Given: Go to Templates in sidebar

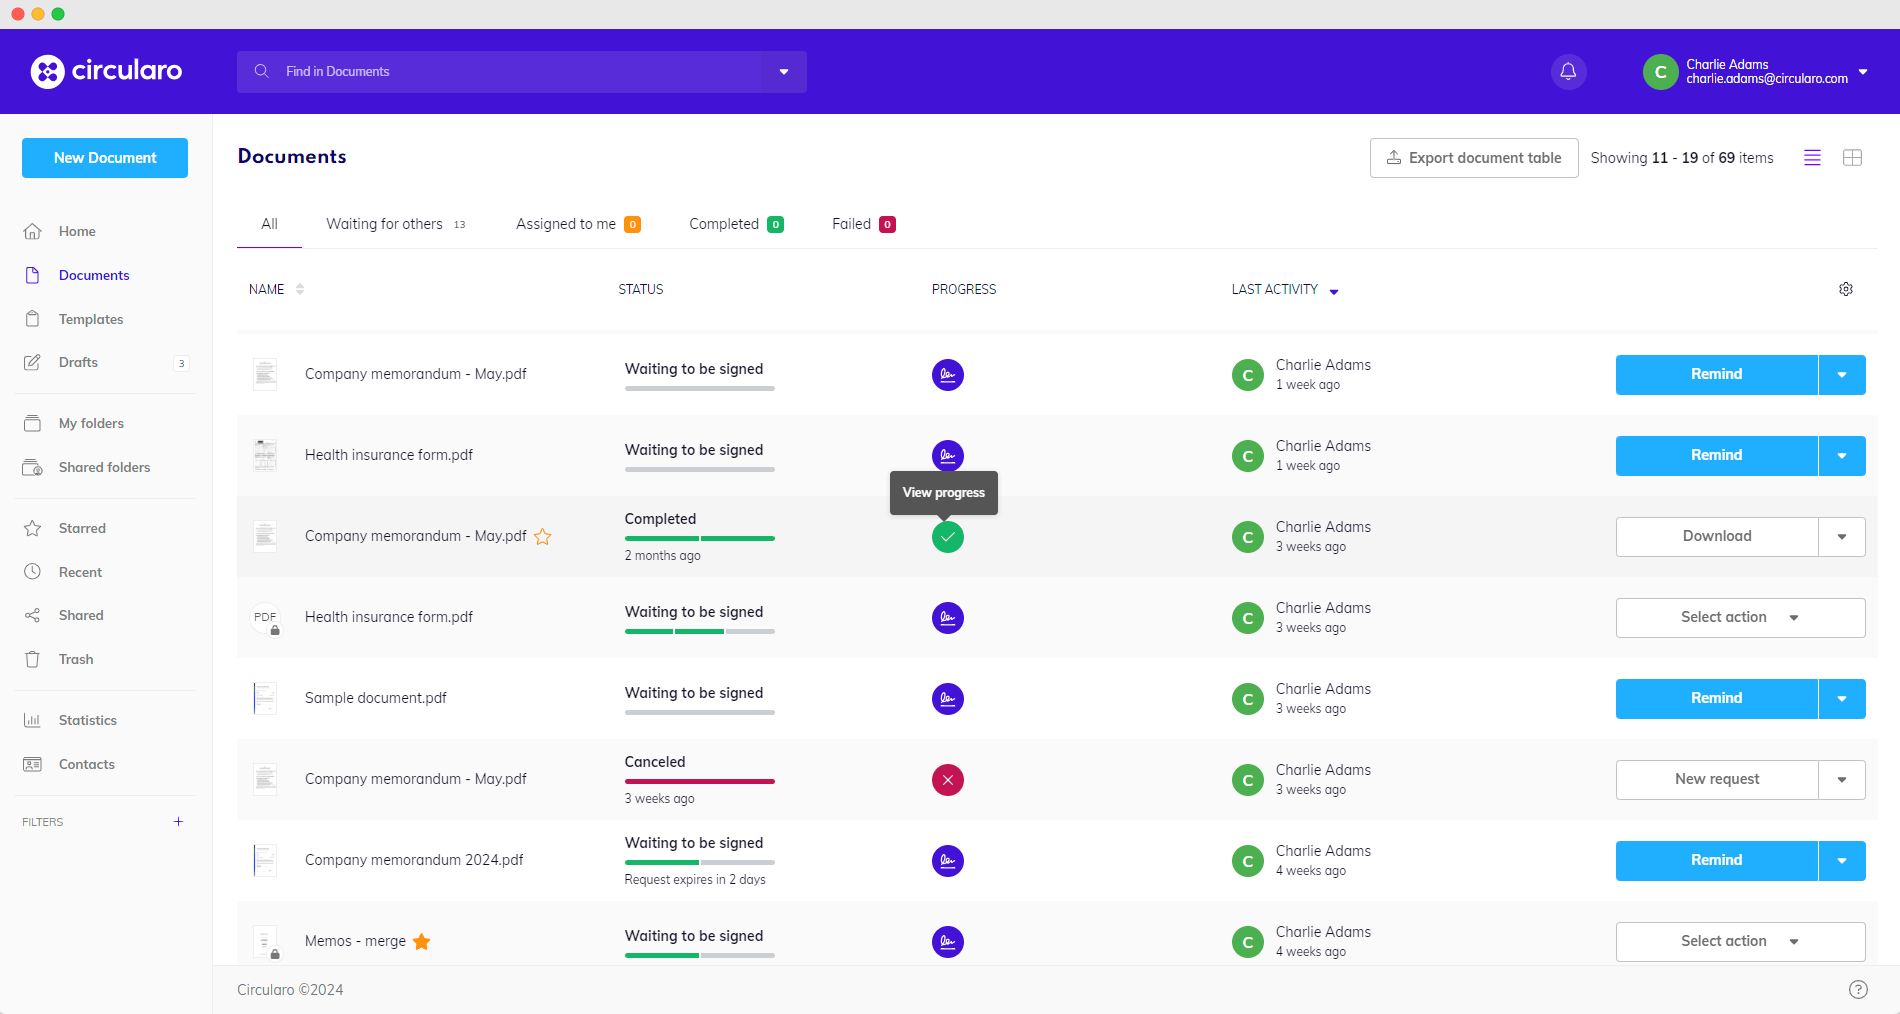Looking at the screenshot, I should click(x=91, y=319).
